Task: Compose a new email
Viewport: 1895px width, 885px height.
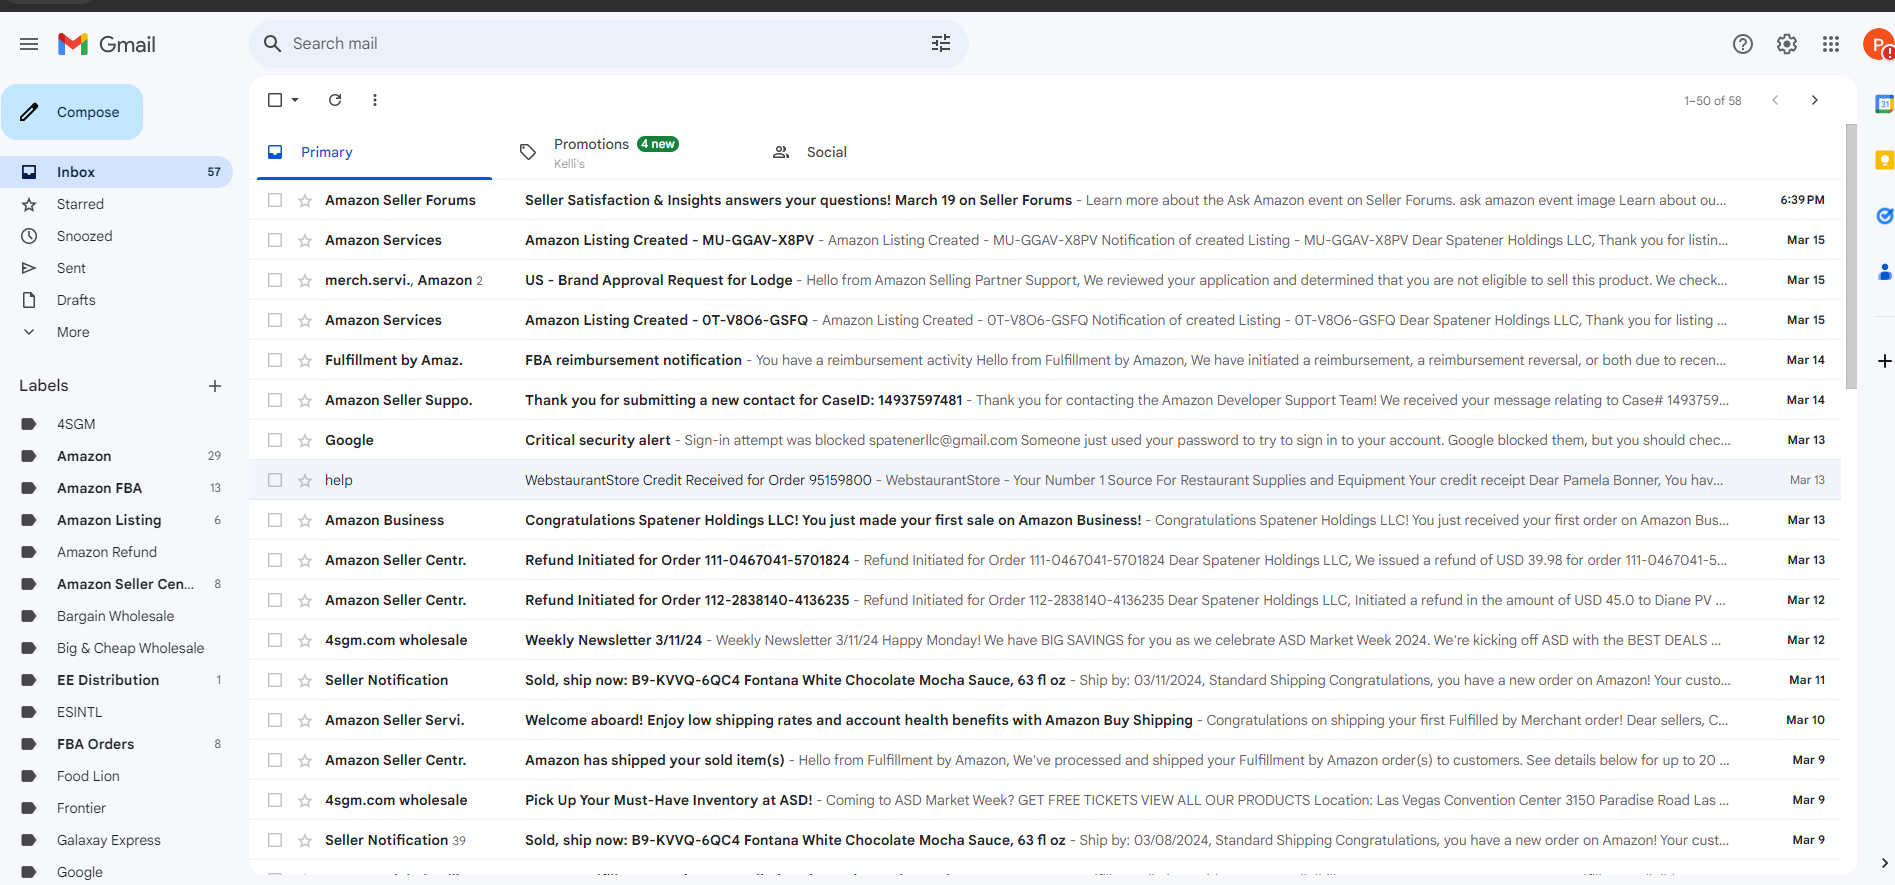Action: (72, 112)
